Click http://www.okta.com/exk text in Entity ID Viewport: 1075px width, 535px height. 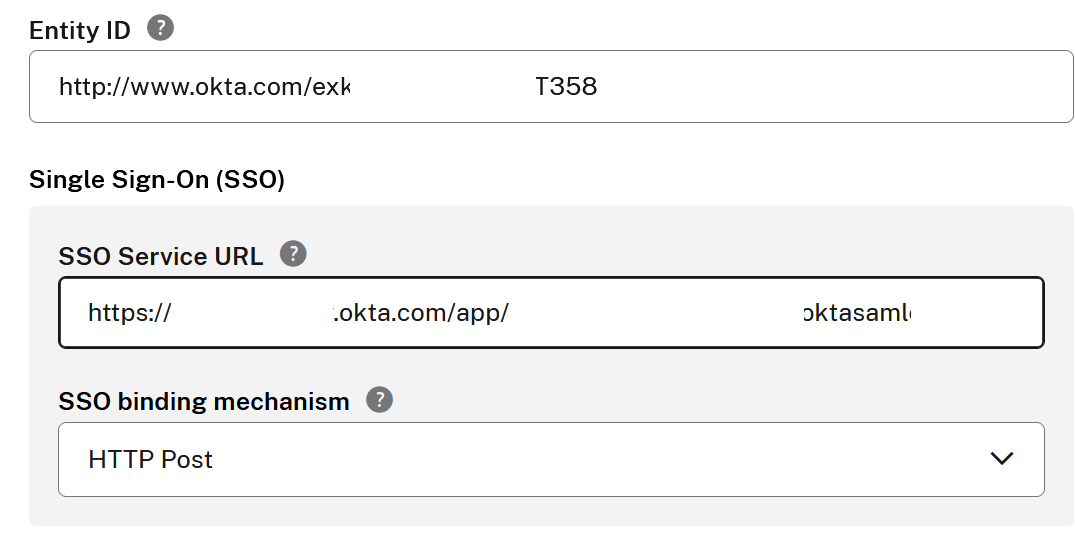click(204, 87)
